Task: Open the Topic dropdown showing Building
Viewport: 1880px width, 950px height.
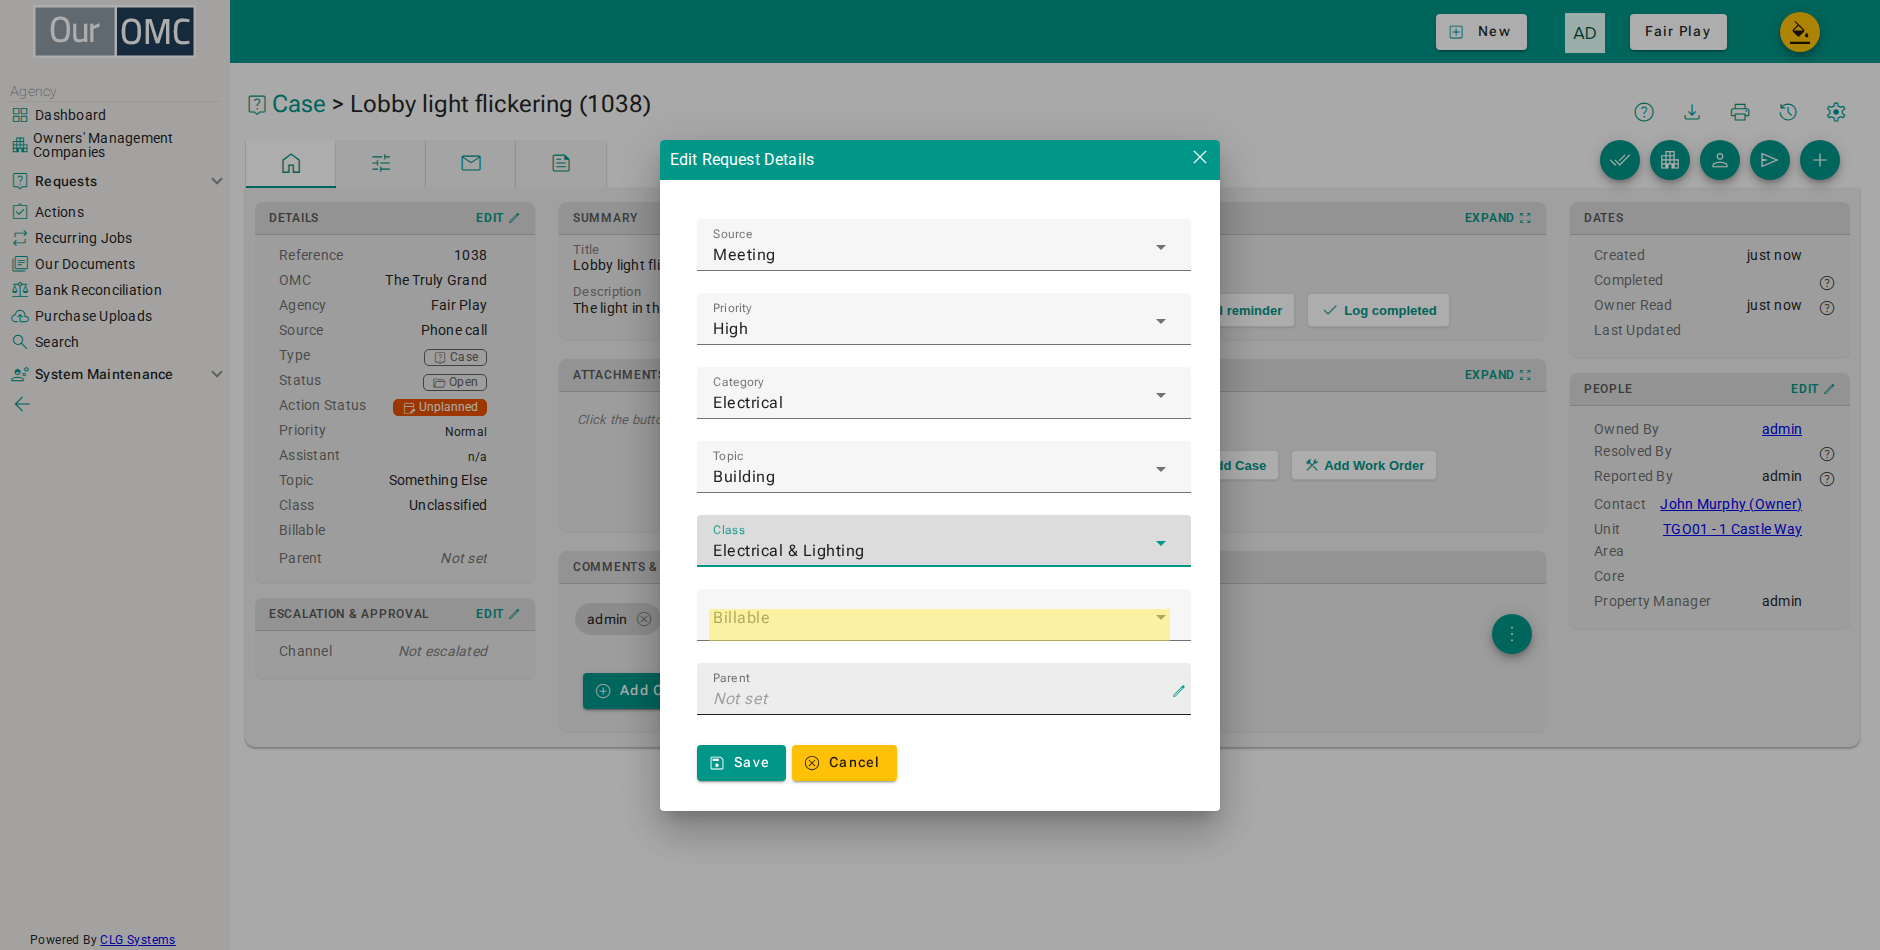Action: (x=943, y=467)
